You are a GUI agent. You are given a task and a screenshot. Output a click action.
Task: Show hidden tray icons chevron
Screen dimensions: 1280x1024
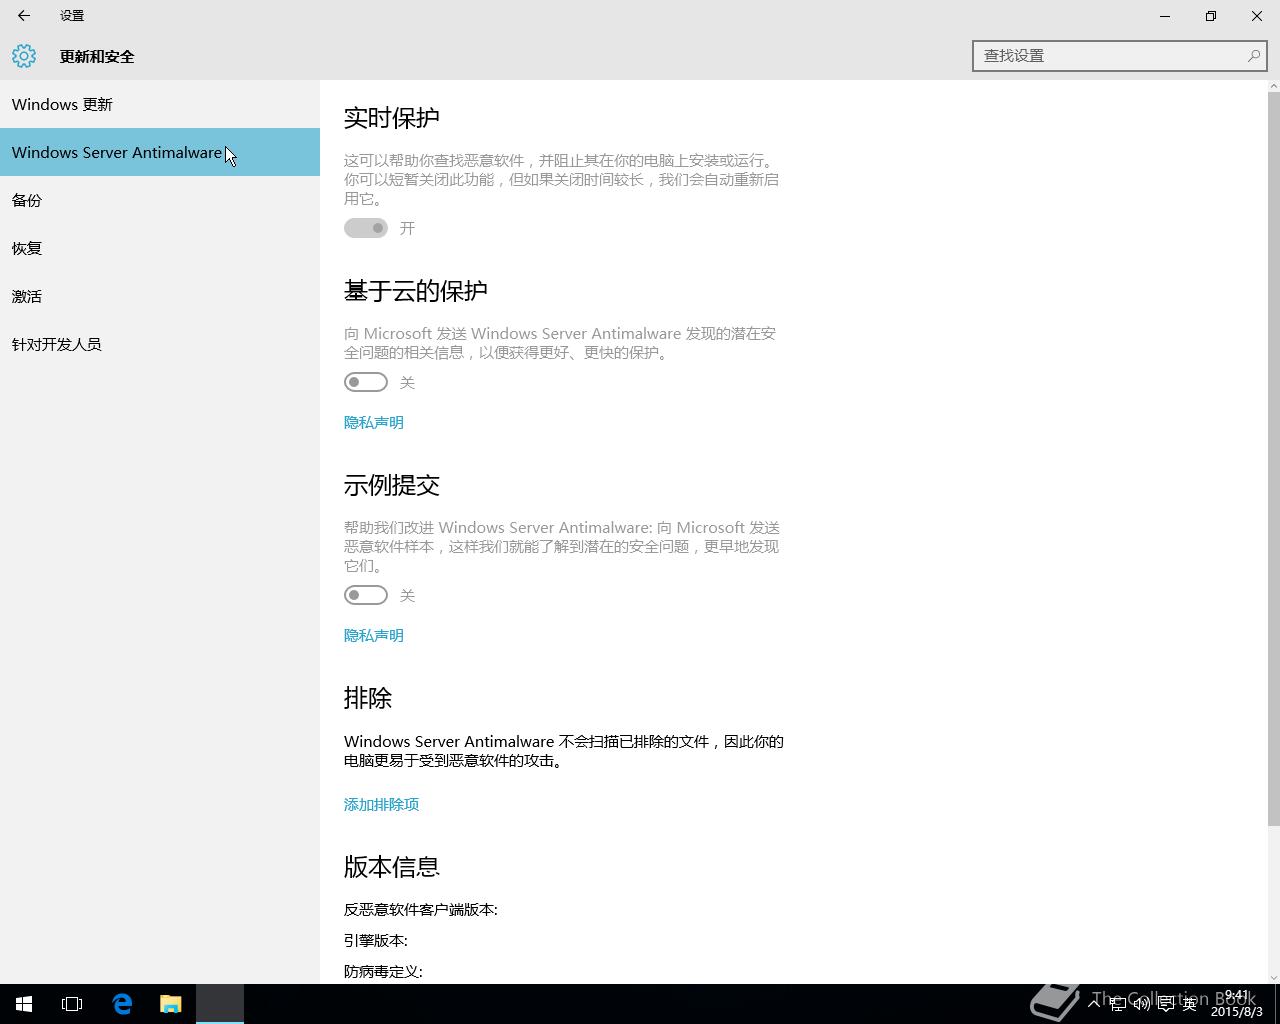coord(1094,1003)
